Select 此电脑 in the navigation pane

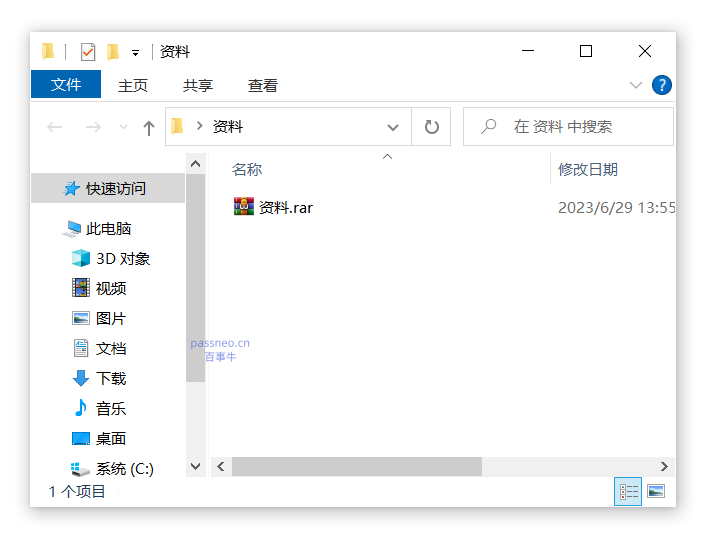(109, 229)
